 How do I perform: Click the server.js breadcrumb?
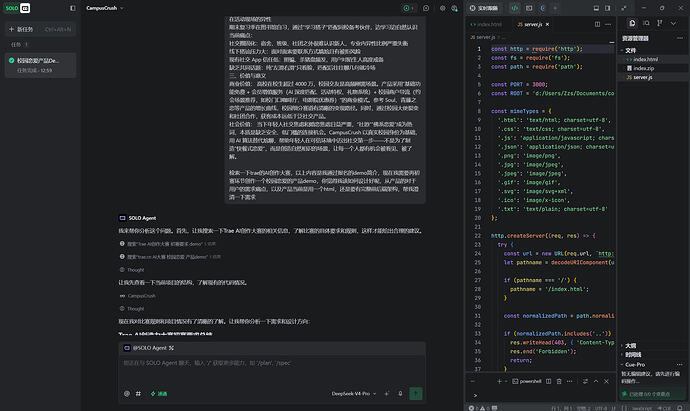point(483,37)
